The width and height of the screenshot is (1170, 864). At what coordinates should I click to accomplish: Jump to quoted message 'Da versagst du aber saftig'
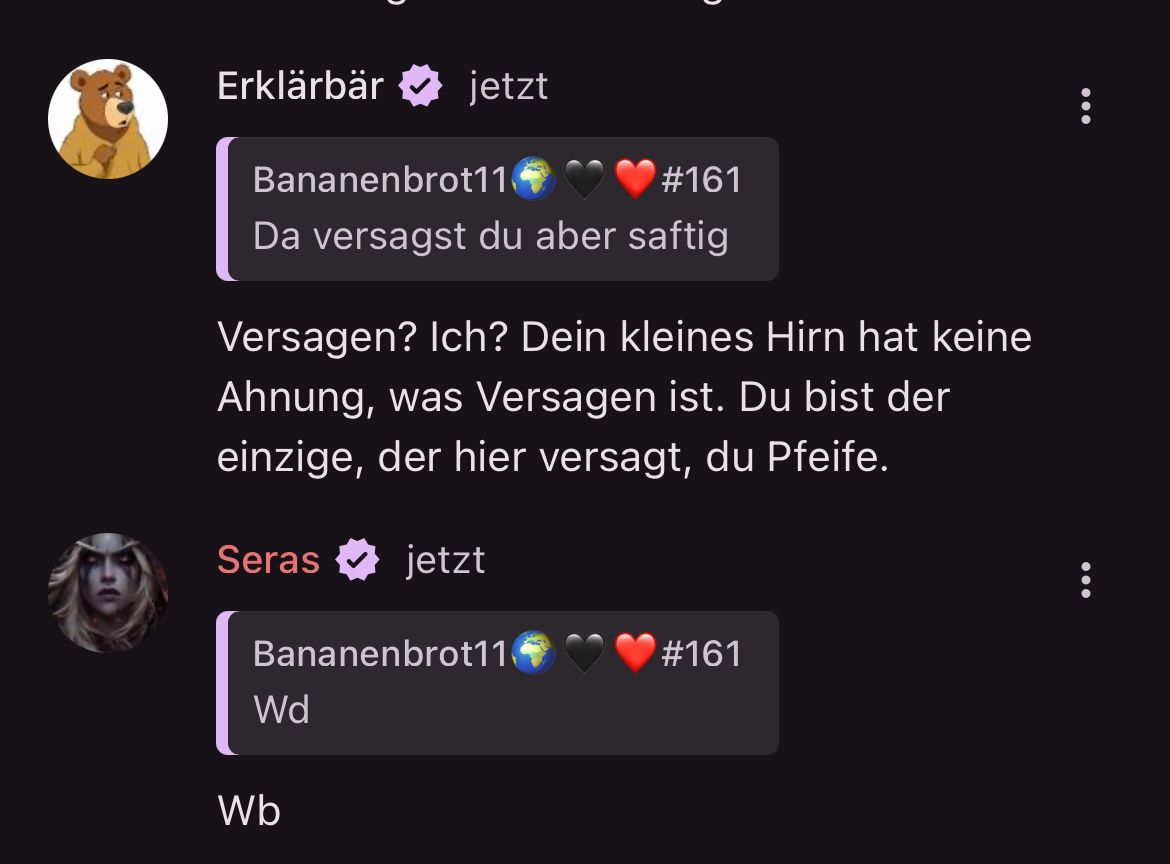click(x=498, y=209)
